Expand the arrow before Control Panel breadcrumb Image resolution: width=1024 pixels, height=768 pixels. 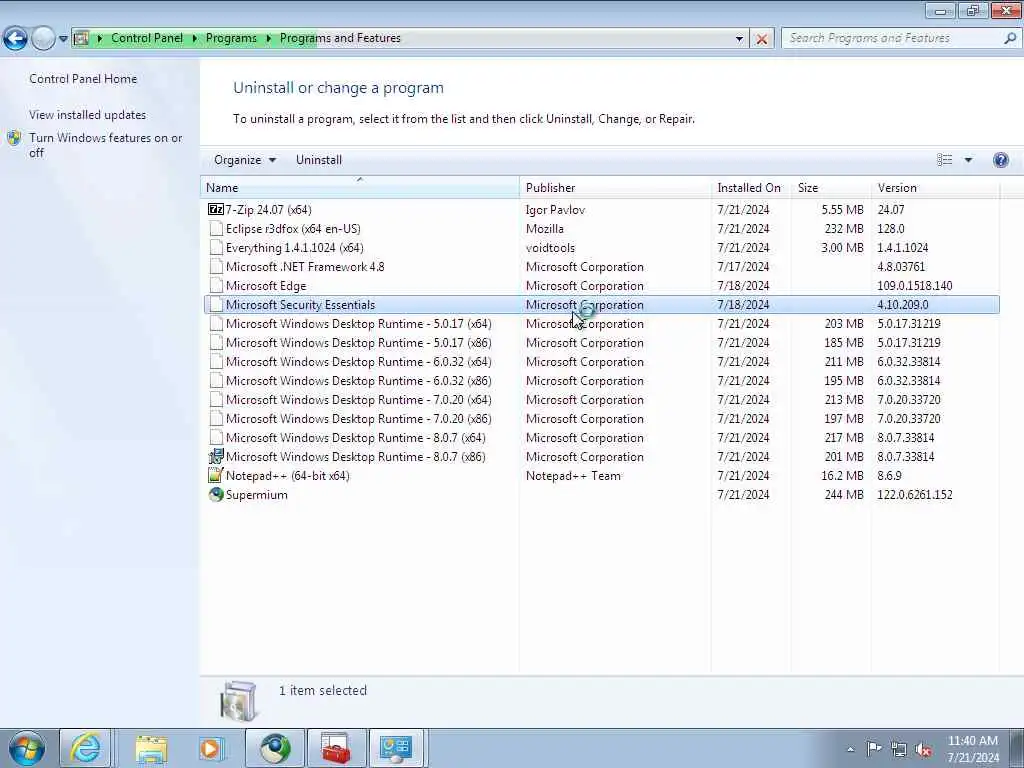pos(100,39)
